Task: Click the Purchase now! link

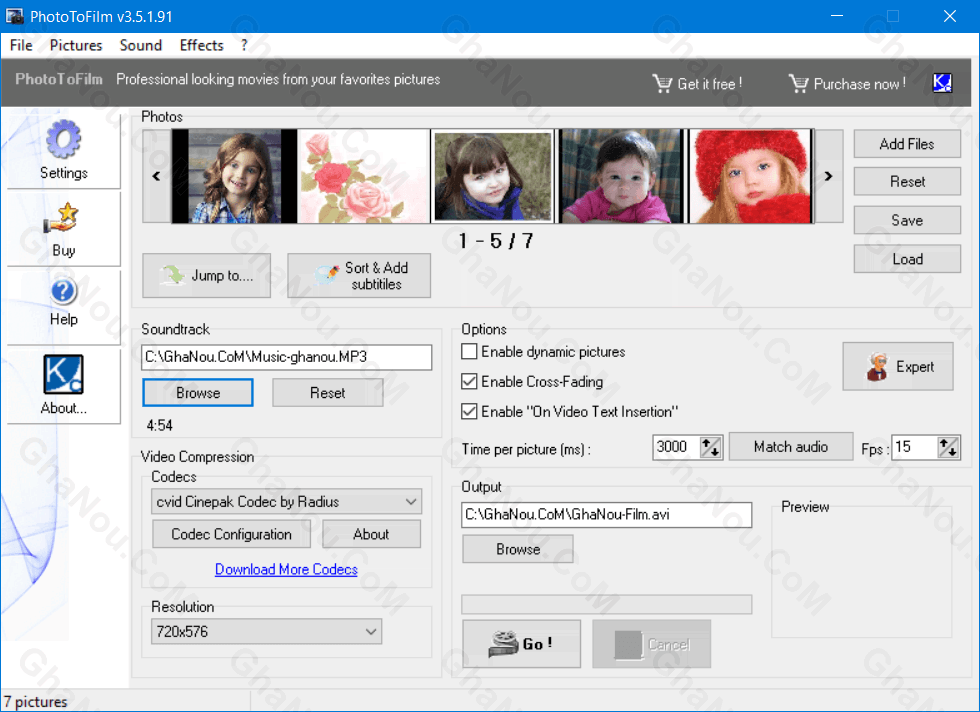Action: (859, 84)
